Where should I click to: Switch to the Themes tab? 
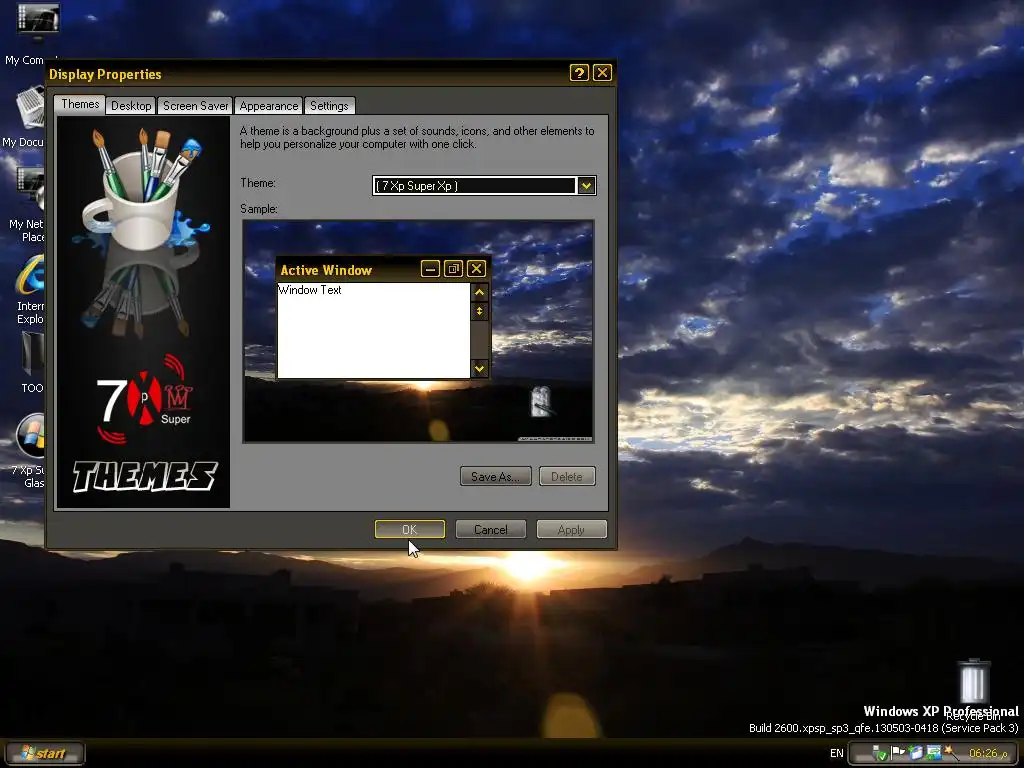(x=80, y=104)
